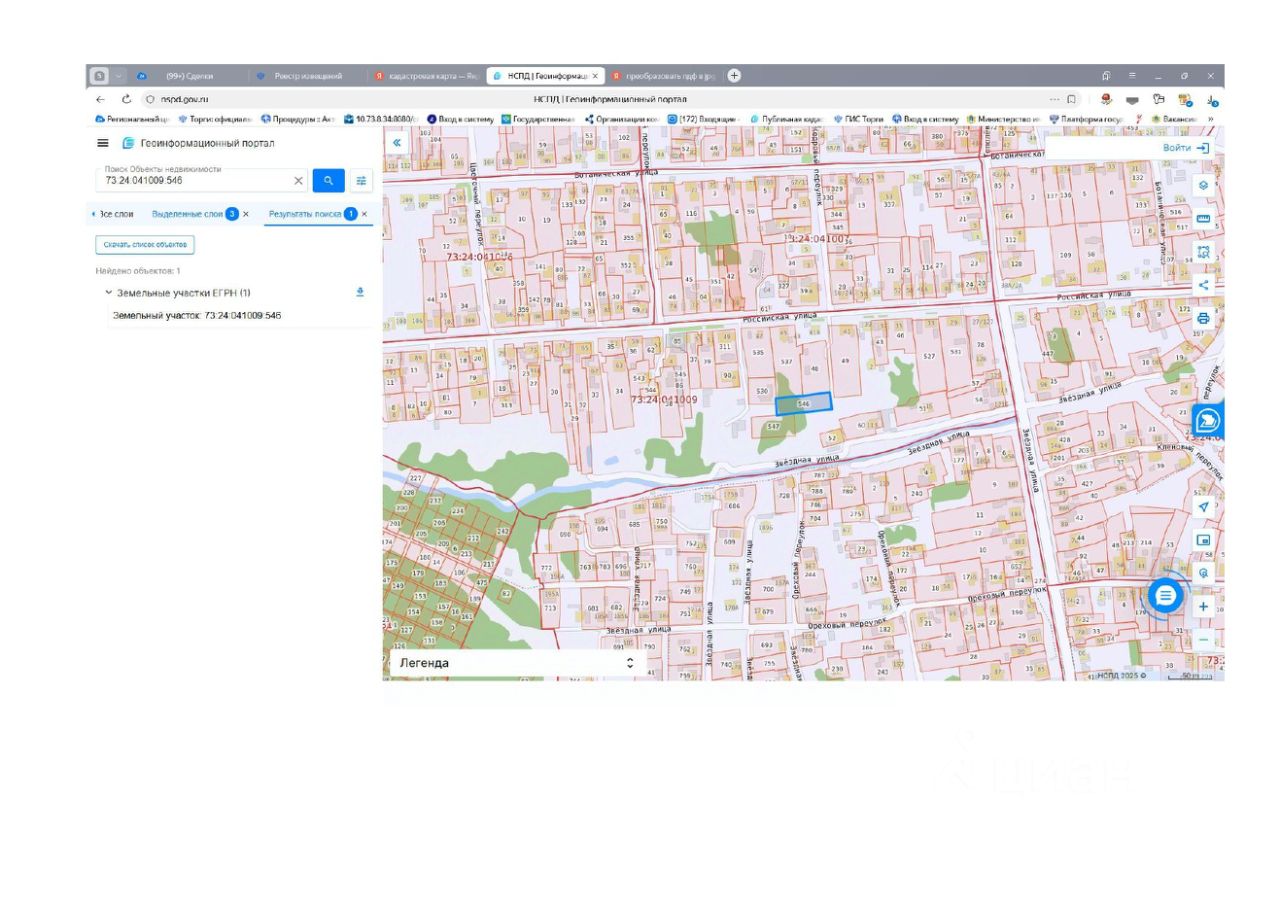Clear the cadastral number search field
Image resolution: width=1280 pixels, height=904 pixels.
[x=298, y=181]
